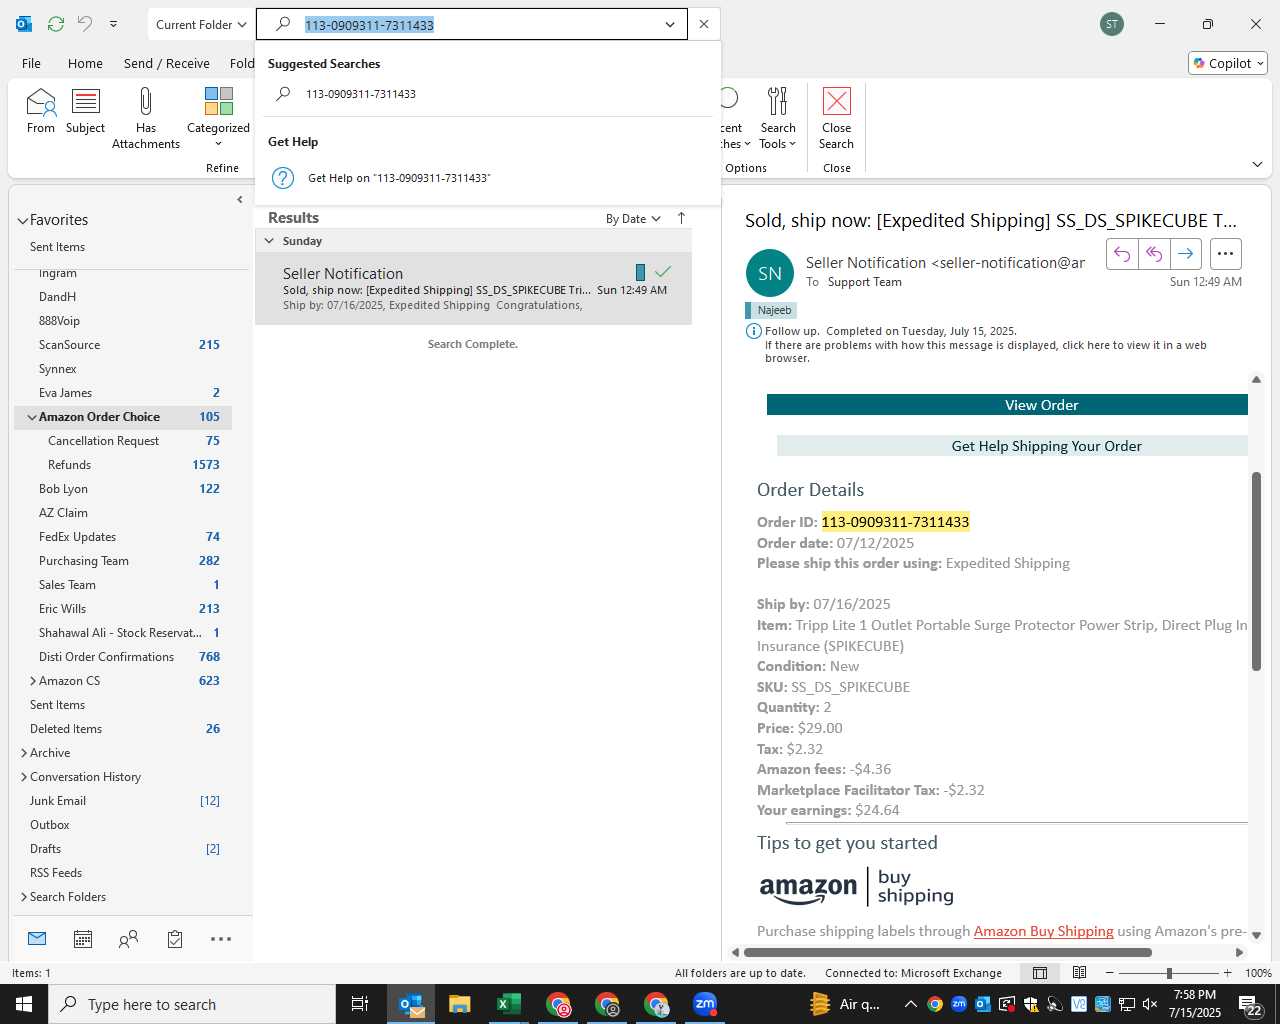This screenshot has width=1280, height=1024.
Task: Click the Close Search button
Action: pyautogui.click(x=837, y=118)
